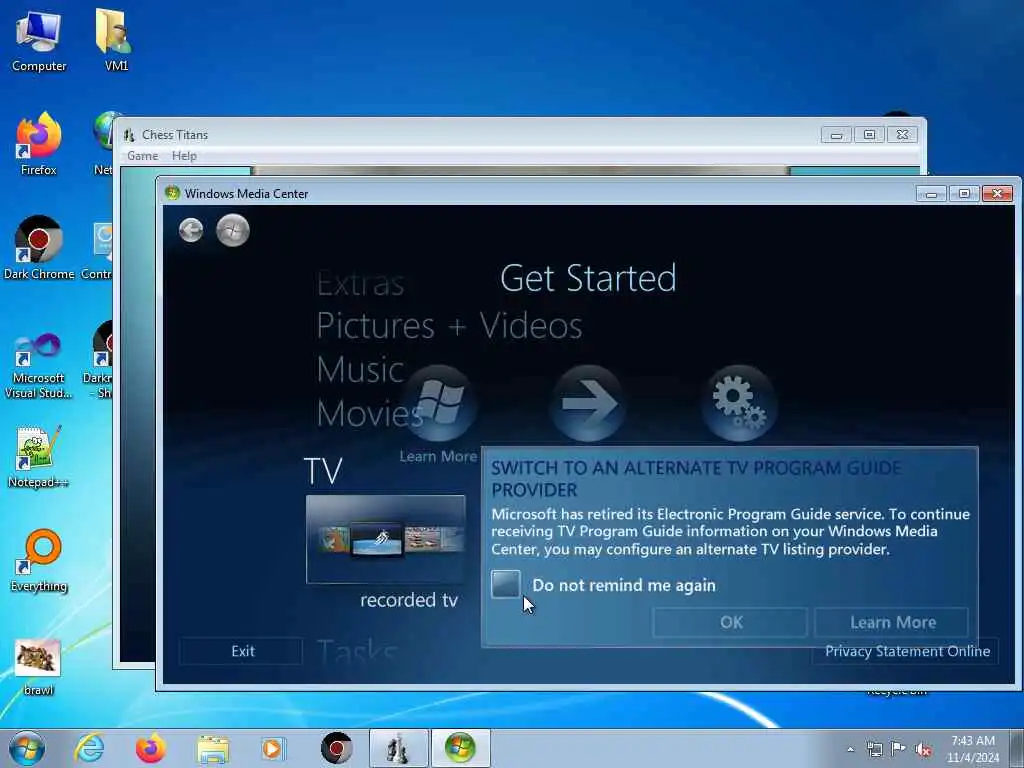Viewport: 1024px width, 768px height.
Task: Click the Get Started heading
Action: click(x=588, y=278)
